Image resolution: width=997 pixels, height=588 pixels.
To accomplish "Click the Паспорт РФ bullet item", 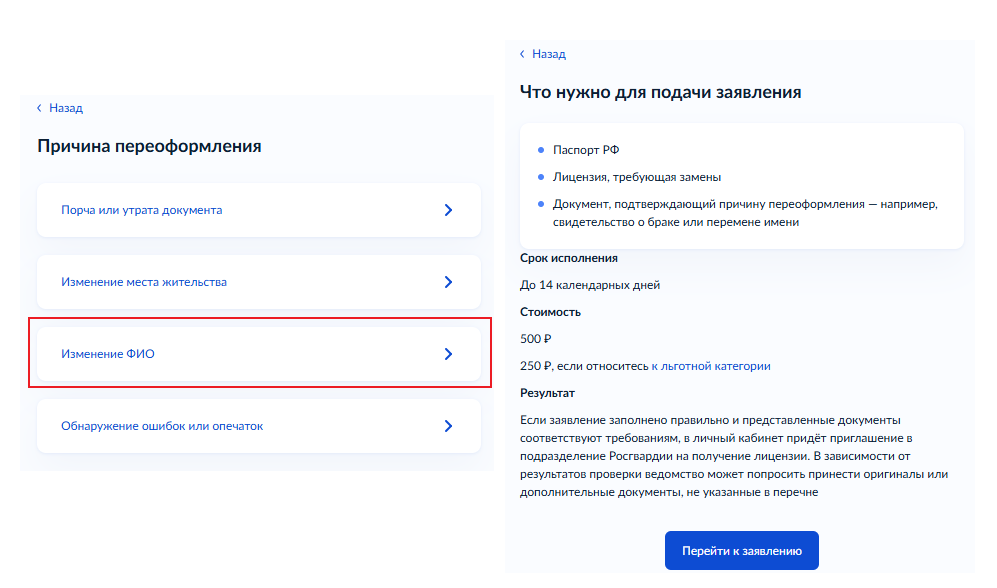I will [x=586, y=150].
